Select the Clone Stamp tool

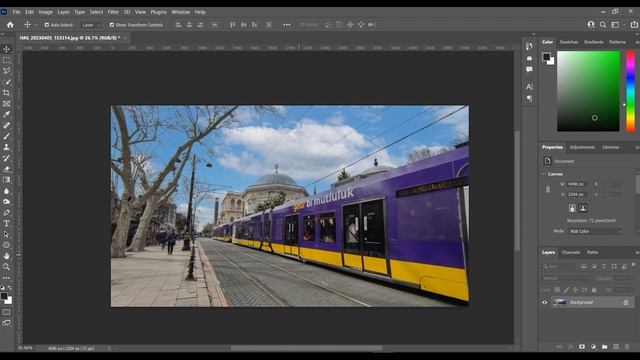click(7, 147)
